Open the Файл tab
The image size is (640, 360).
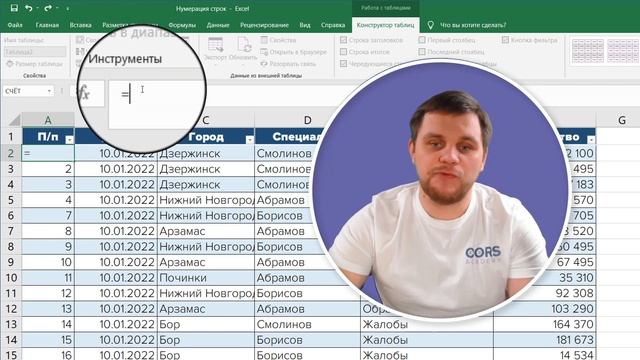[15, 25]
